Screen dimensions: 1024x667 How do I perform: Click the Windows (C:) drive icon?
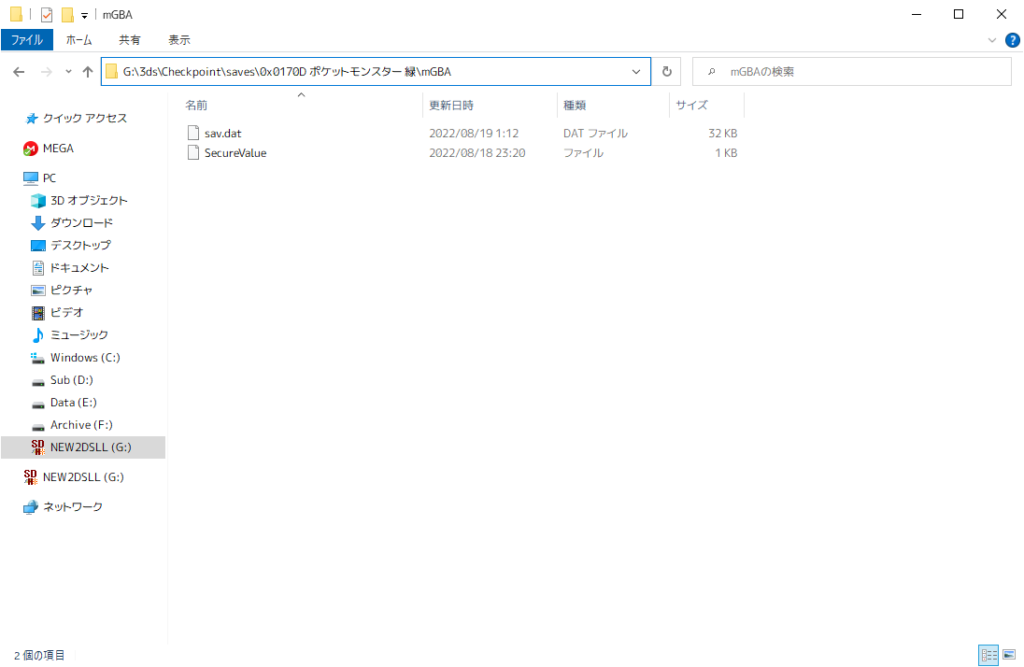click(38, 358)
